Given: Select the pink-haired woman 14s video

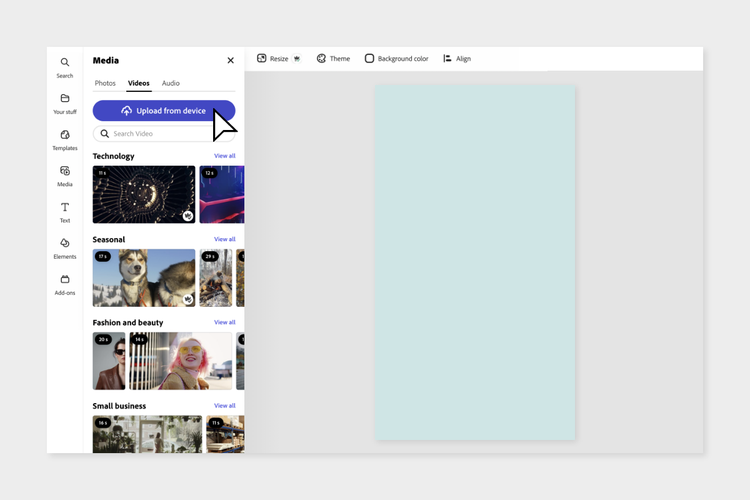Looking at the screenshot, I should (x=181, y=361).
